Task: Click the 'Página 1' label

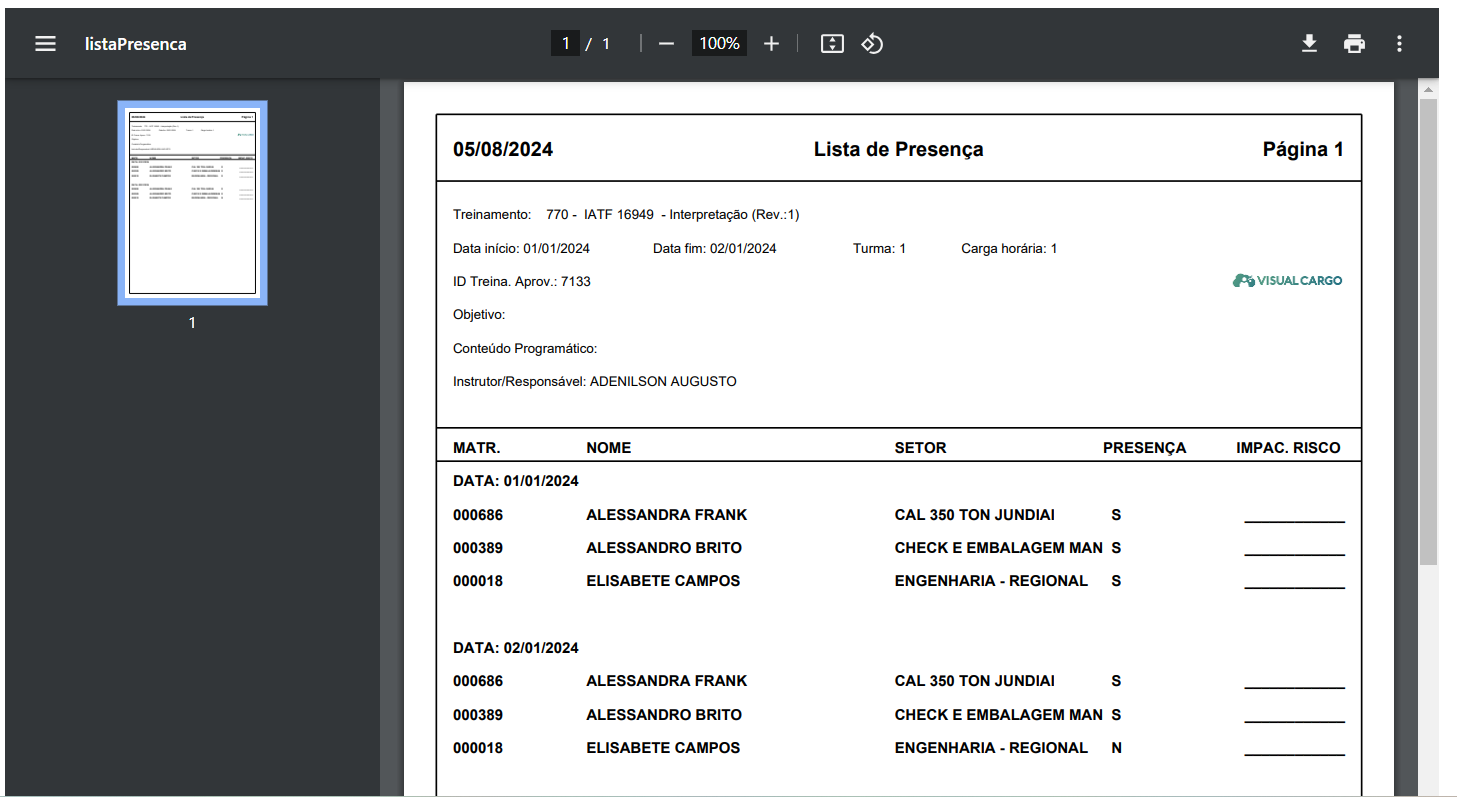Action: point(1303,149)
